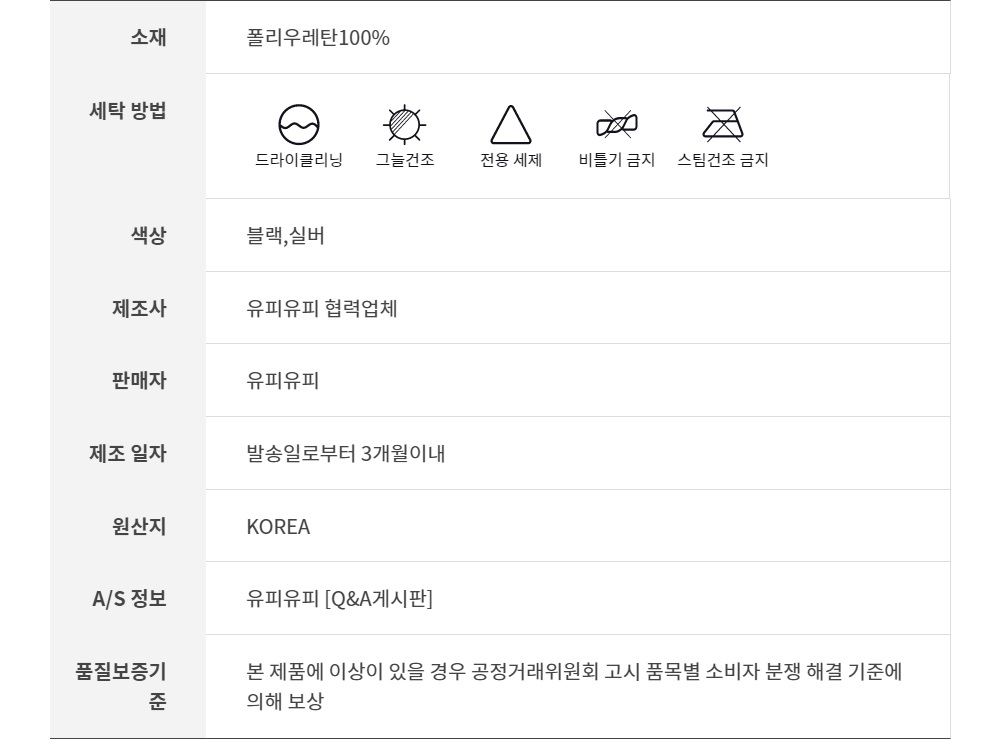The width and height of the screenshot is (1000, 739).
Task: Click the 판매자 value 유피유피
Action: click(x=283, y=381)
